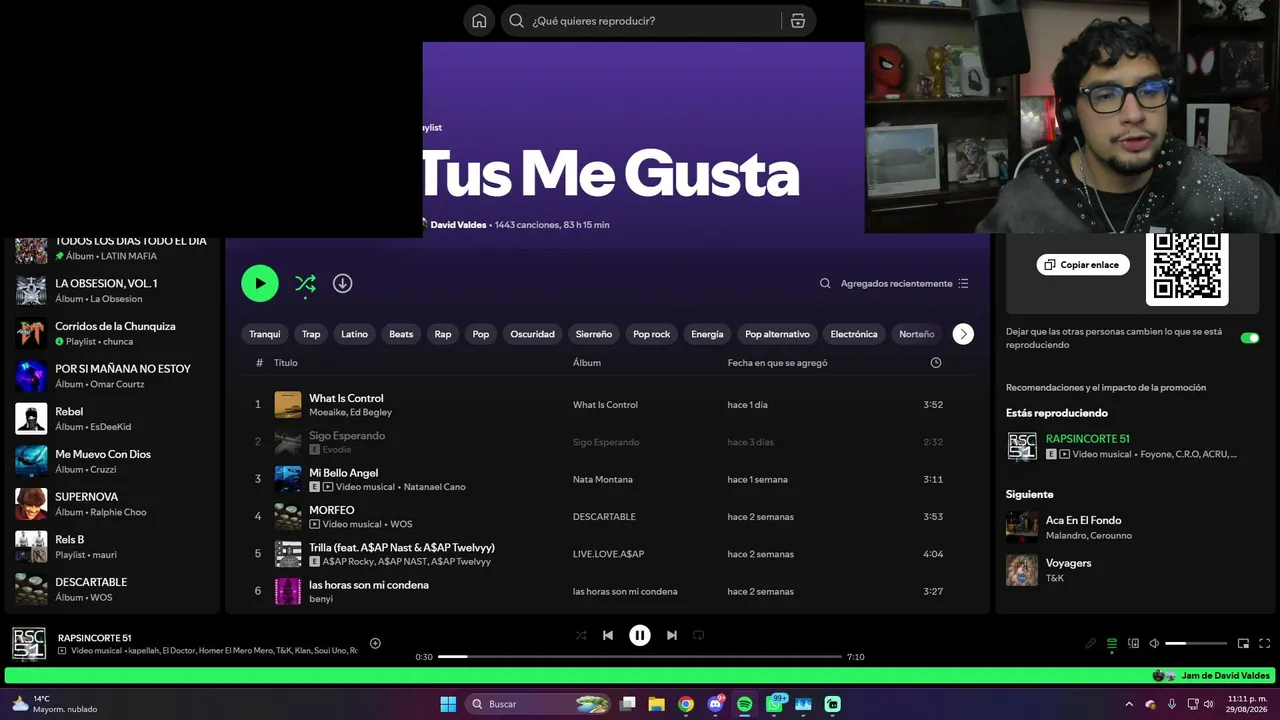Open Discord from the taskbar
Screen dimensions: 1280x720
[715, 704]
